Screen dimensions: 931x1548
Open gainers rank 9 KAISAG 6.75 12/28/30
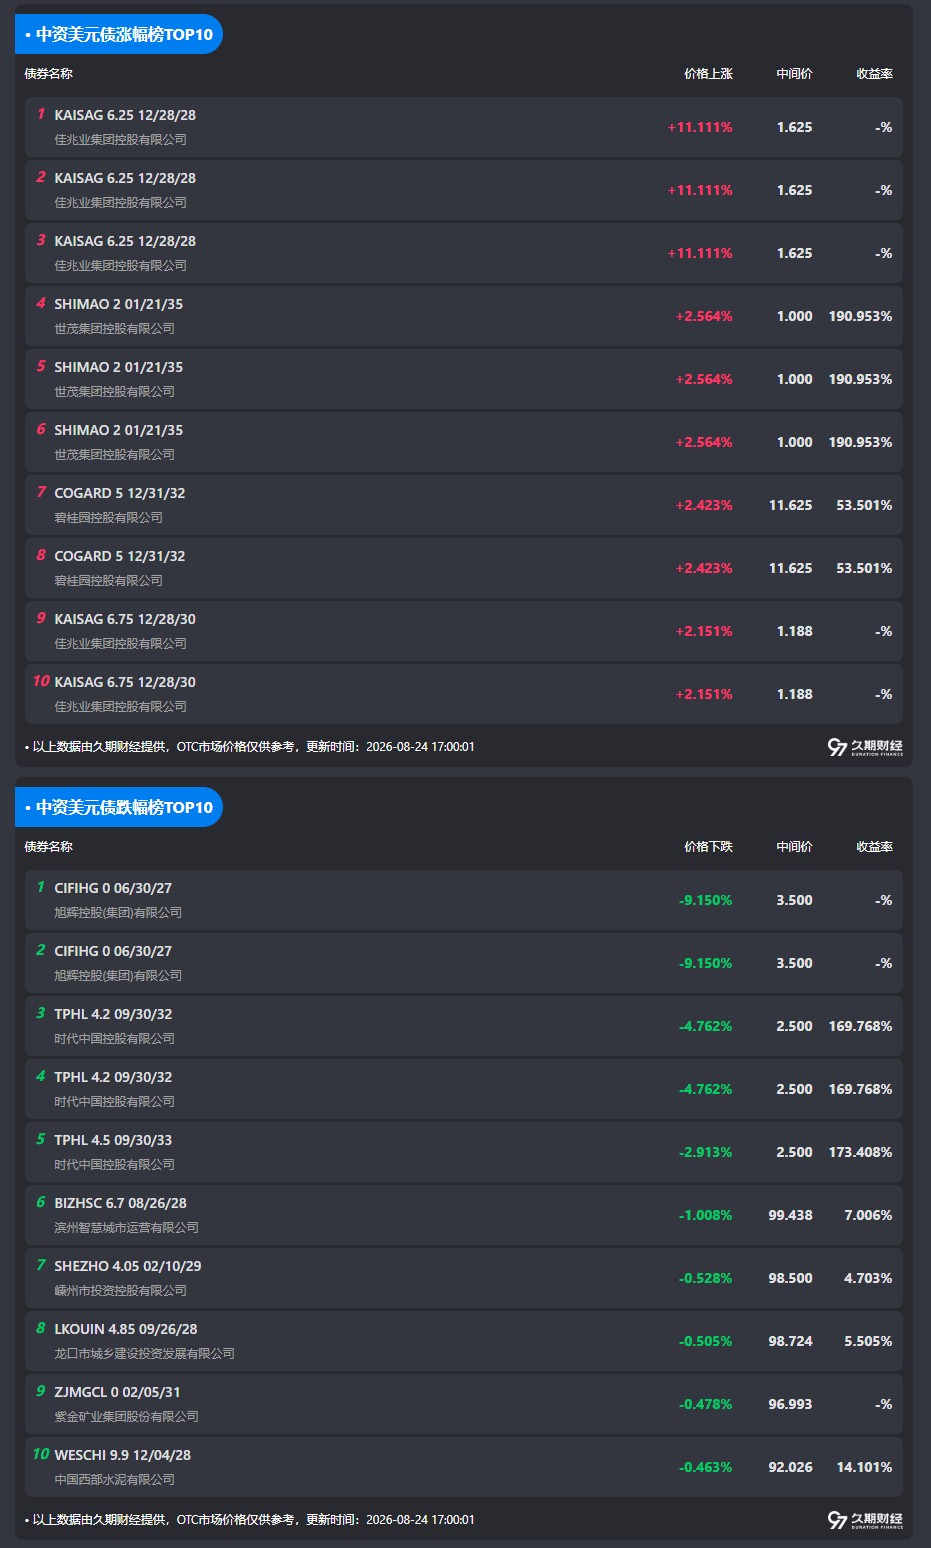[x=464, y=631]
